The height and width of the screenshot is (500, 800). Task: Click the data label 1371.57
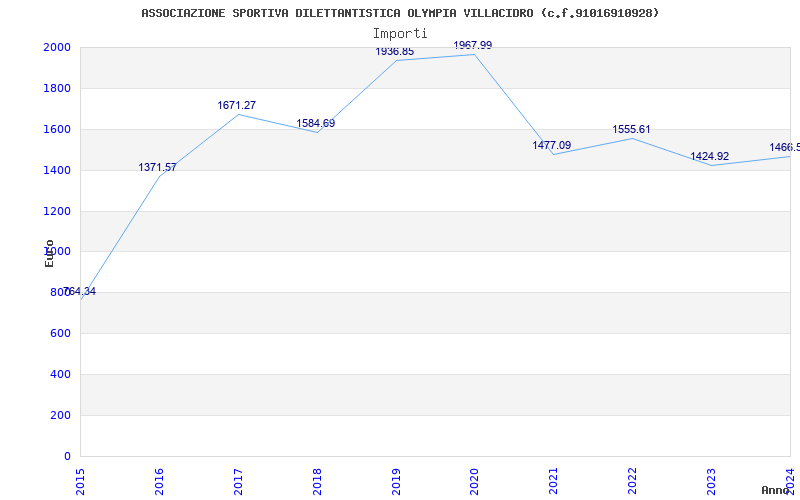157,167
